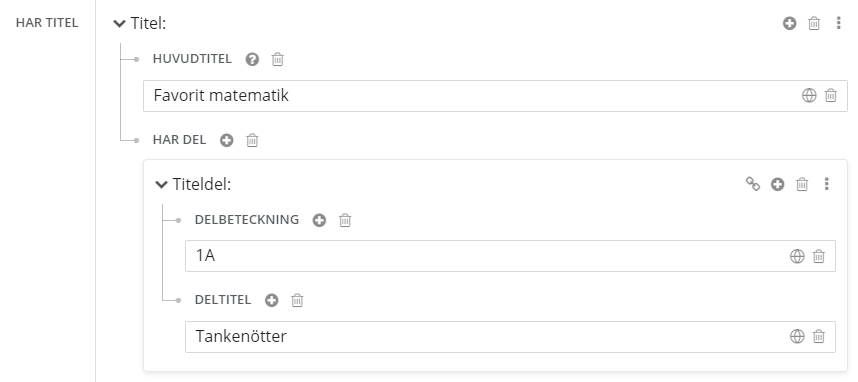Open Titeldel three-dot options menu

click(x=826, y=184)
